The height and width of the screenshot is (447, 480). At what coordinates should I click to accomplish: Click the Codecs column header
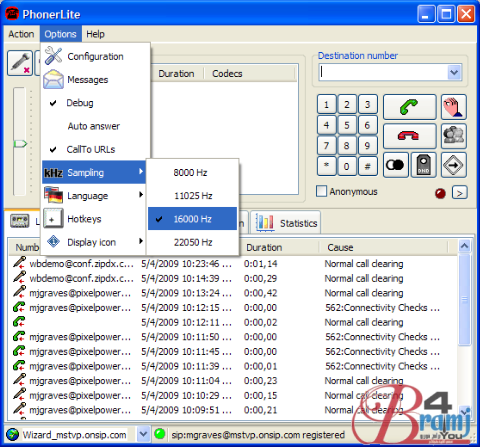tap(249, 73)
